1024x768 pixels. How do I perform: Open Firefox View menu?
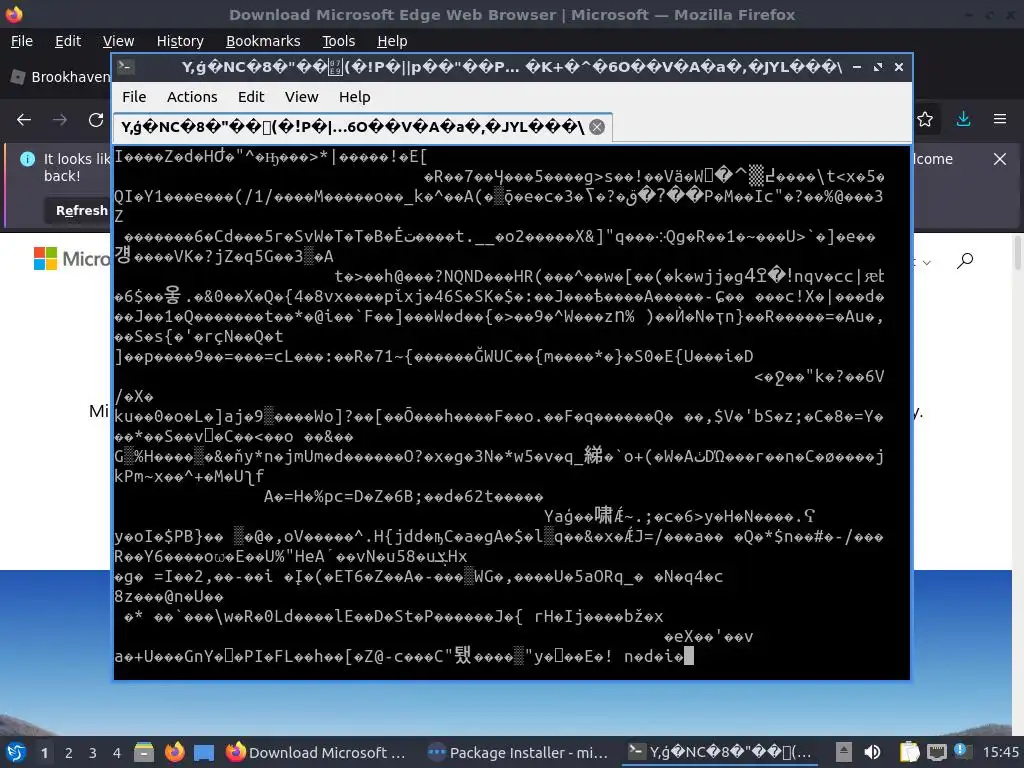(118, 41)
